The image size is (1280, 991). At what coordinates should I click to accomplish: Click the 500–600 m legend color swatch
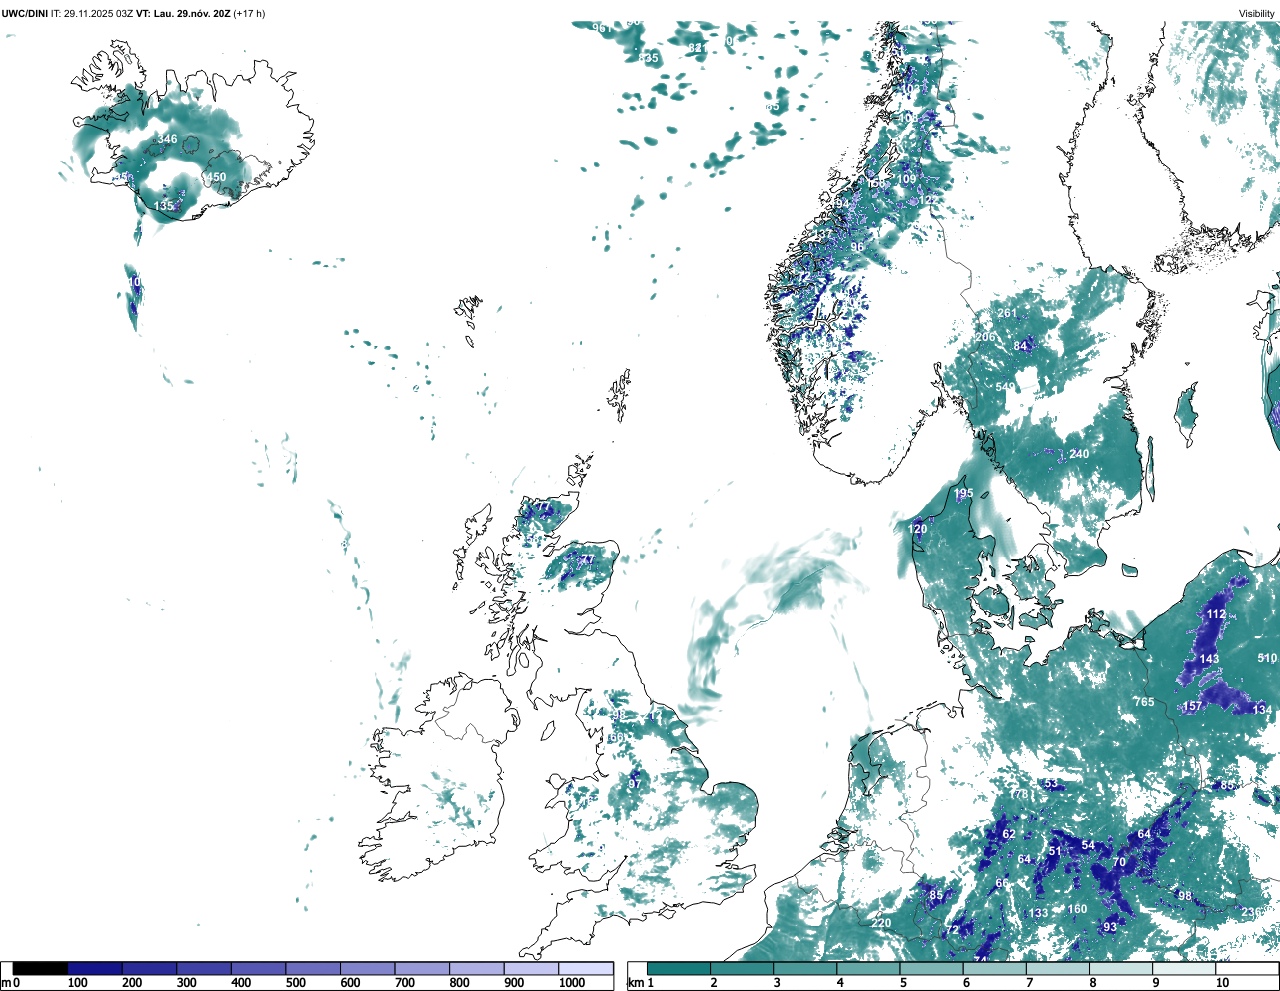click(313, 968)
